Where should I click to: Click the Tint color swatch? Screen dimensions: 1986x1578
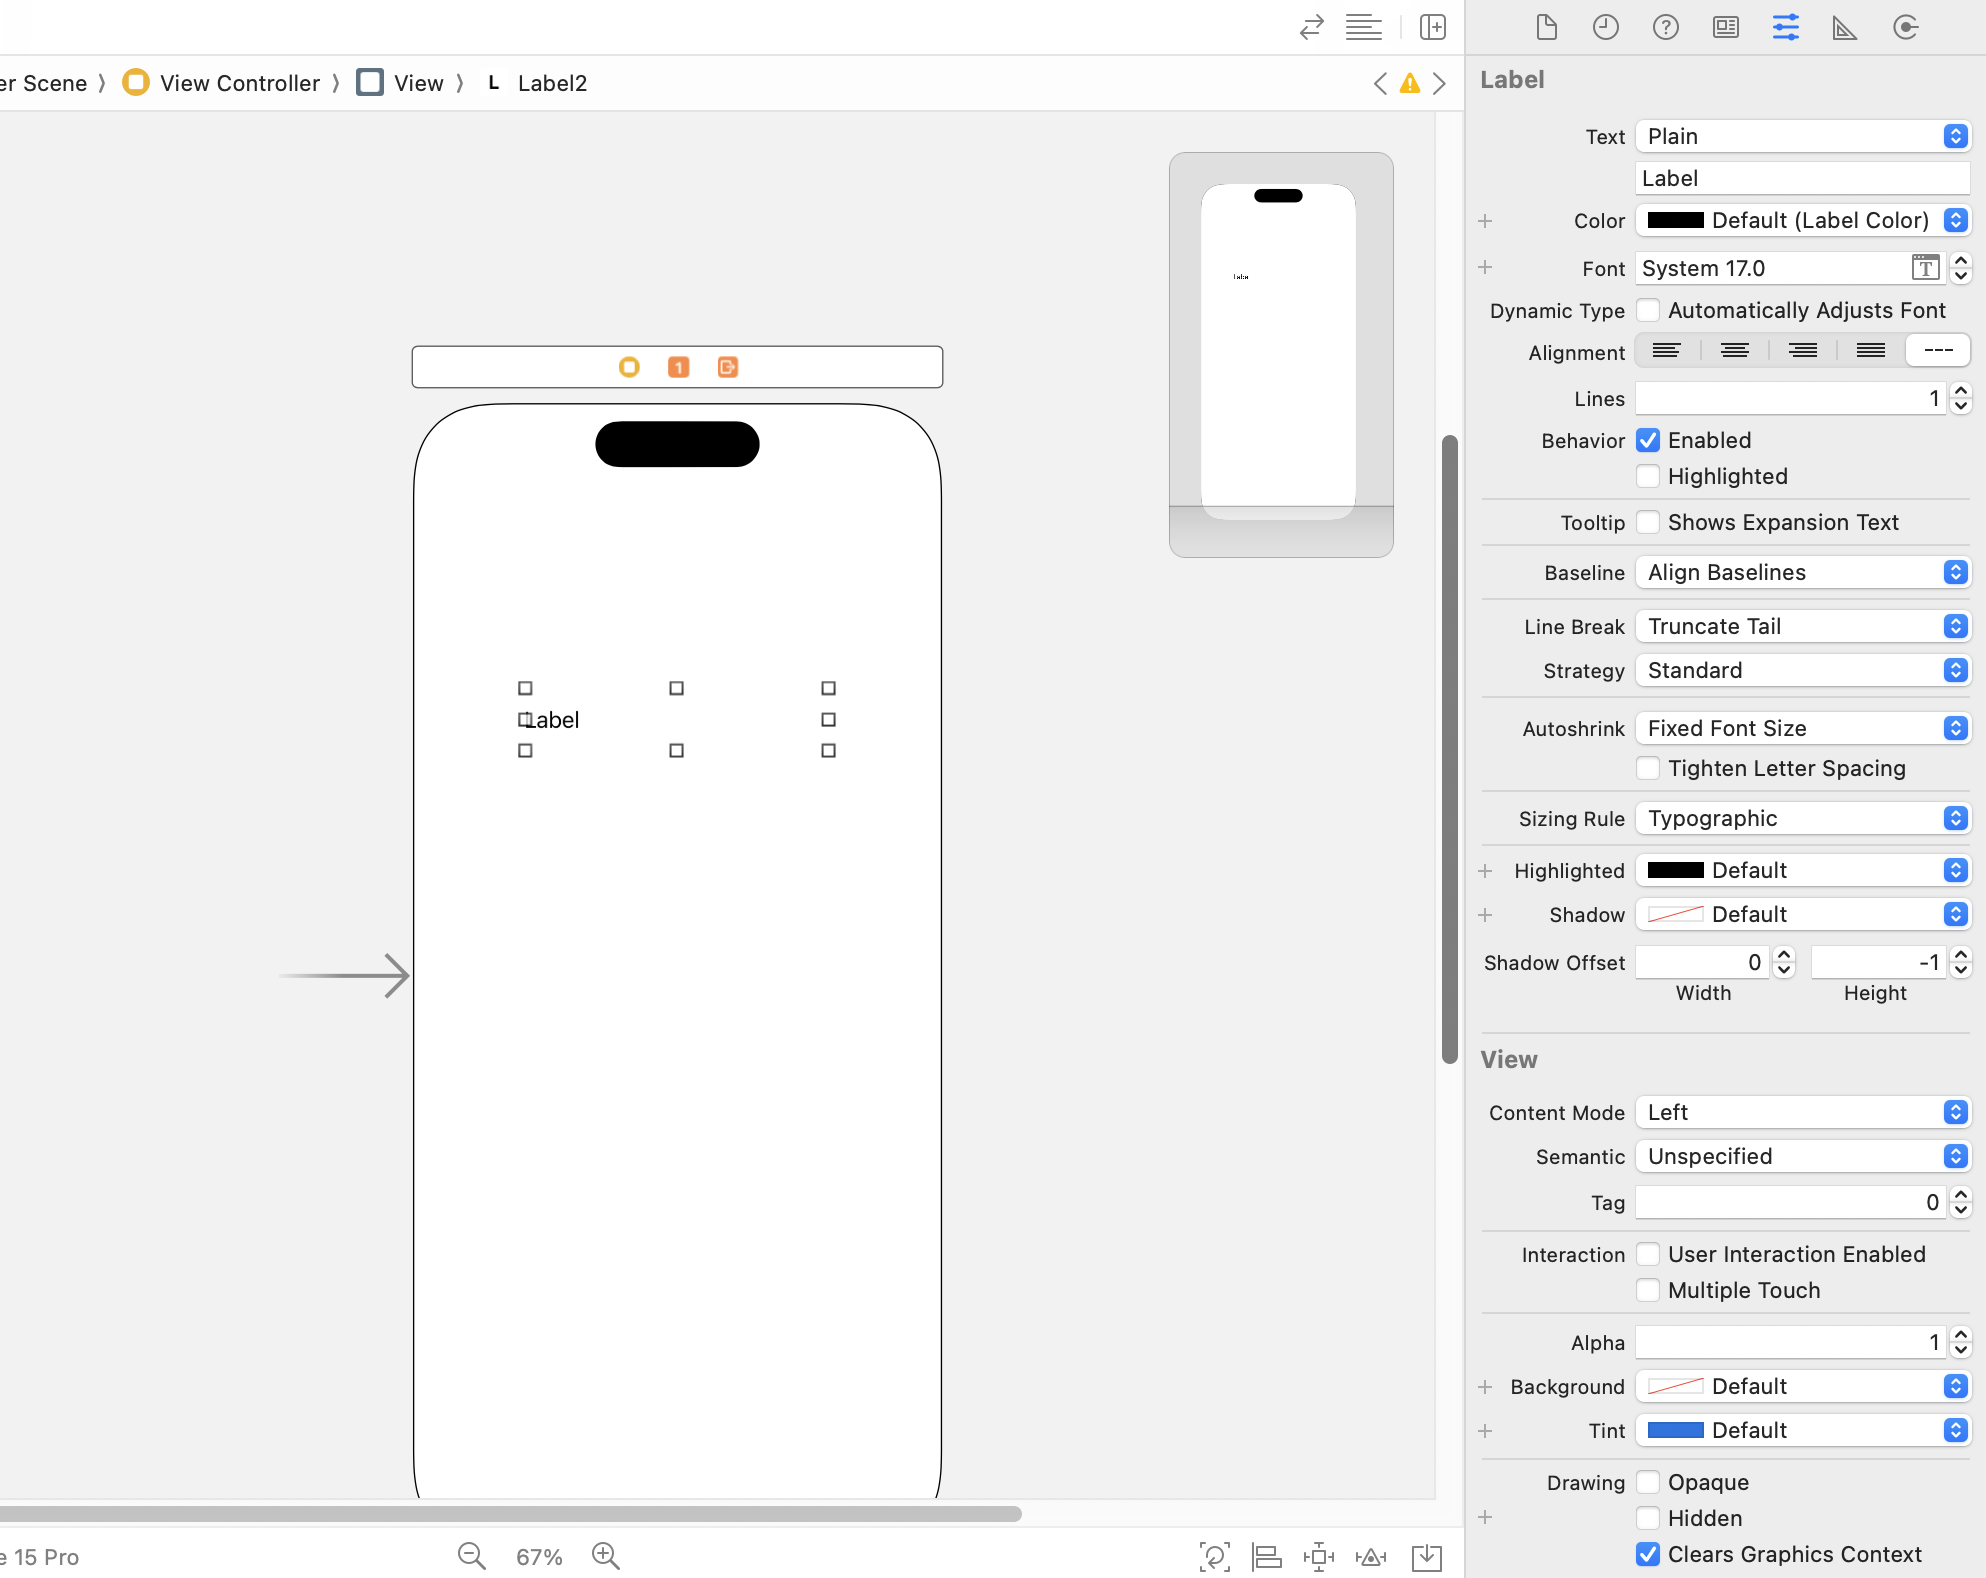point(1675,1430)
